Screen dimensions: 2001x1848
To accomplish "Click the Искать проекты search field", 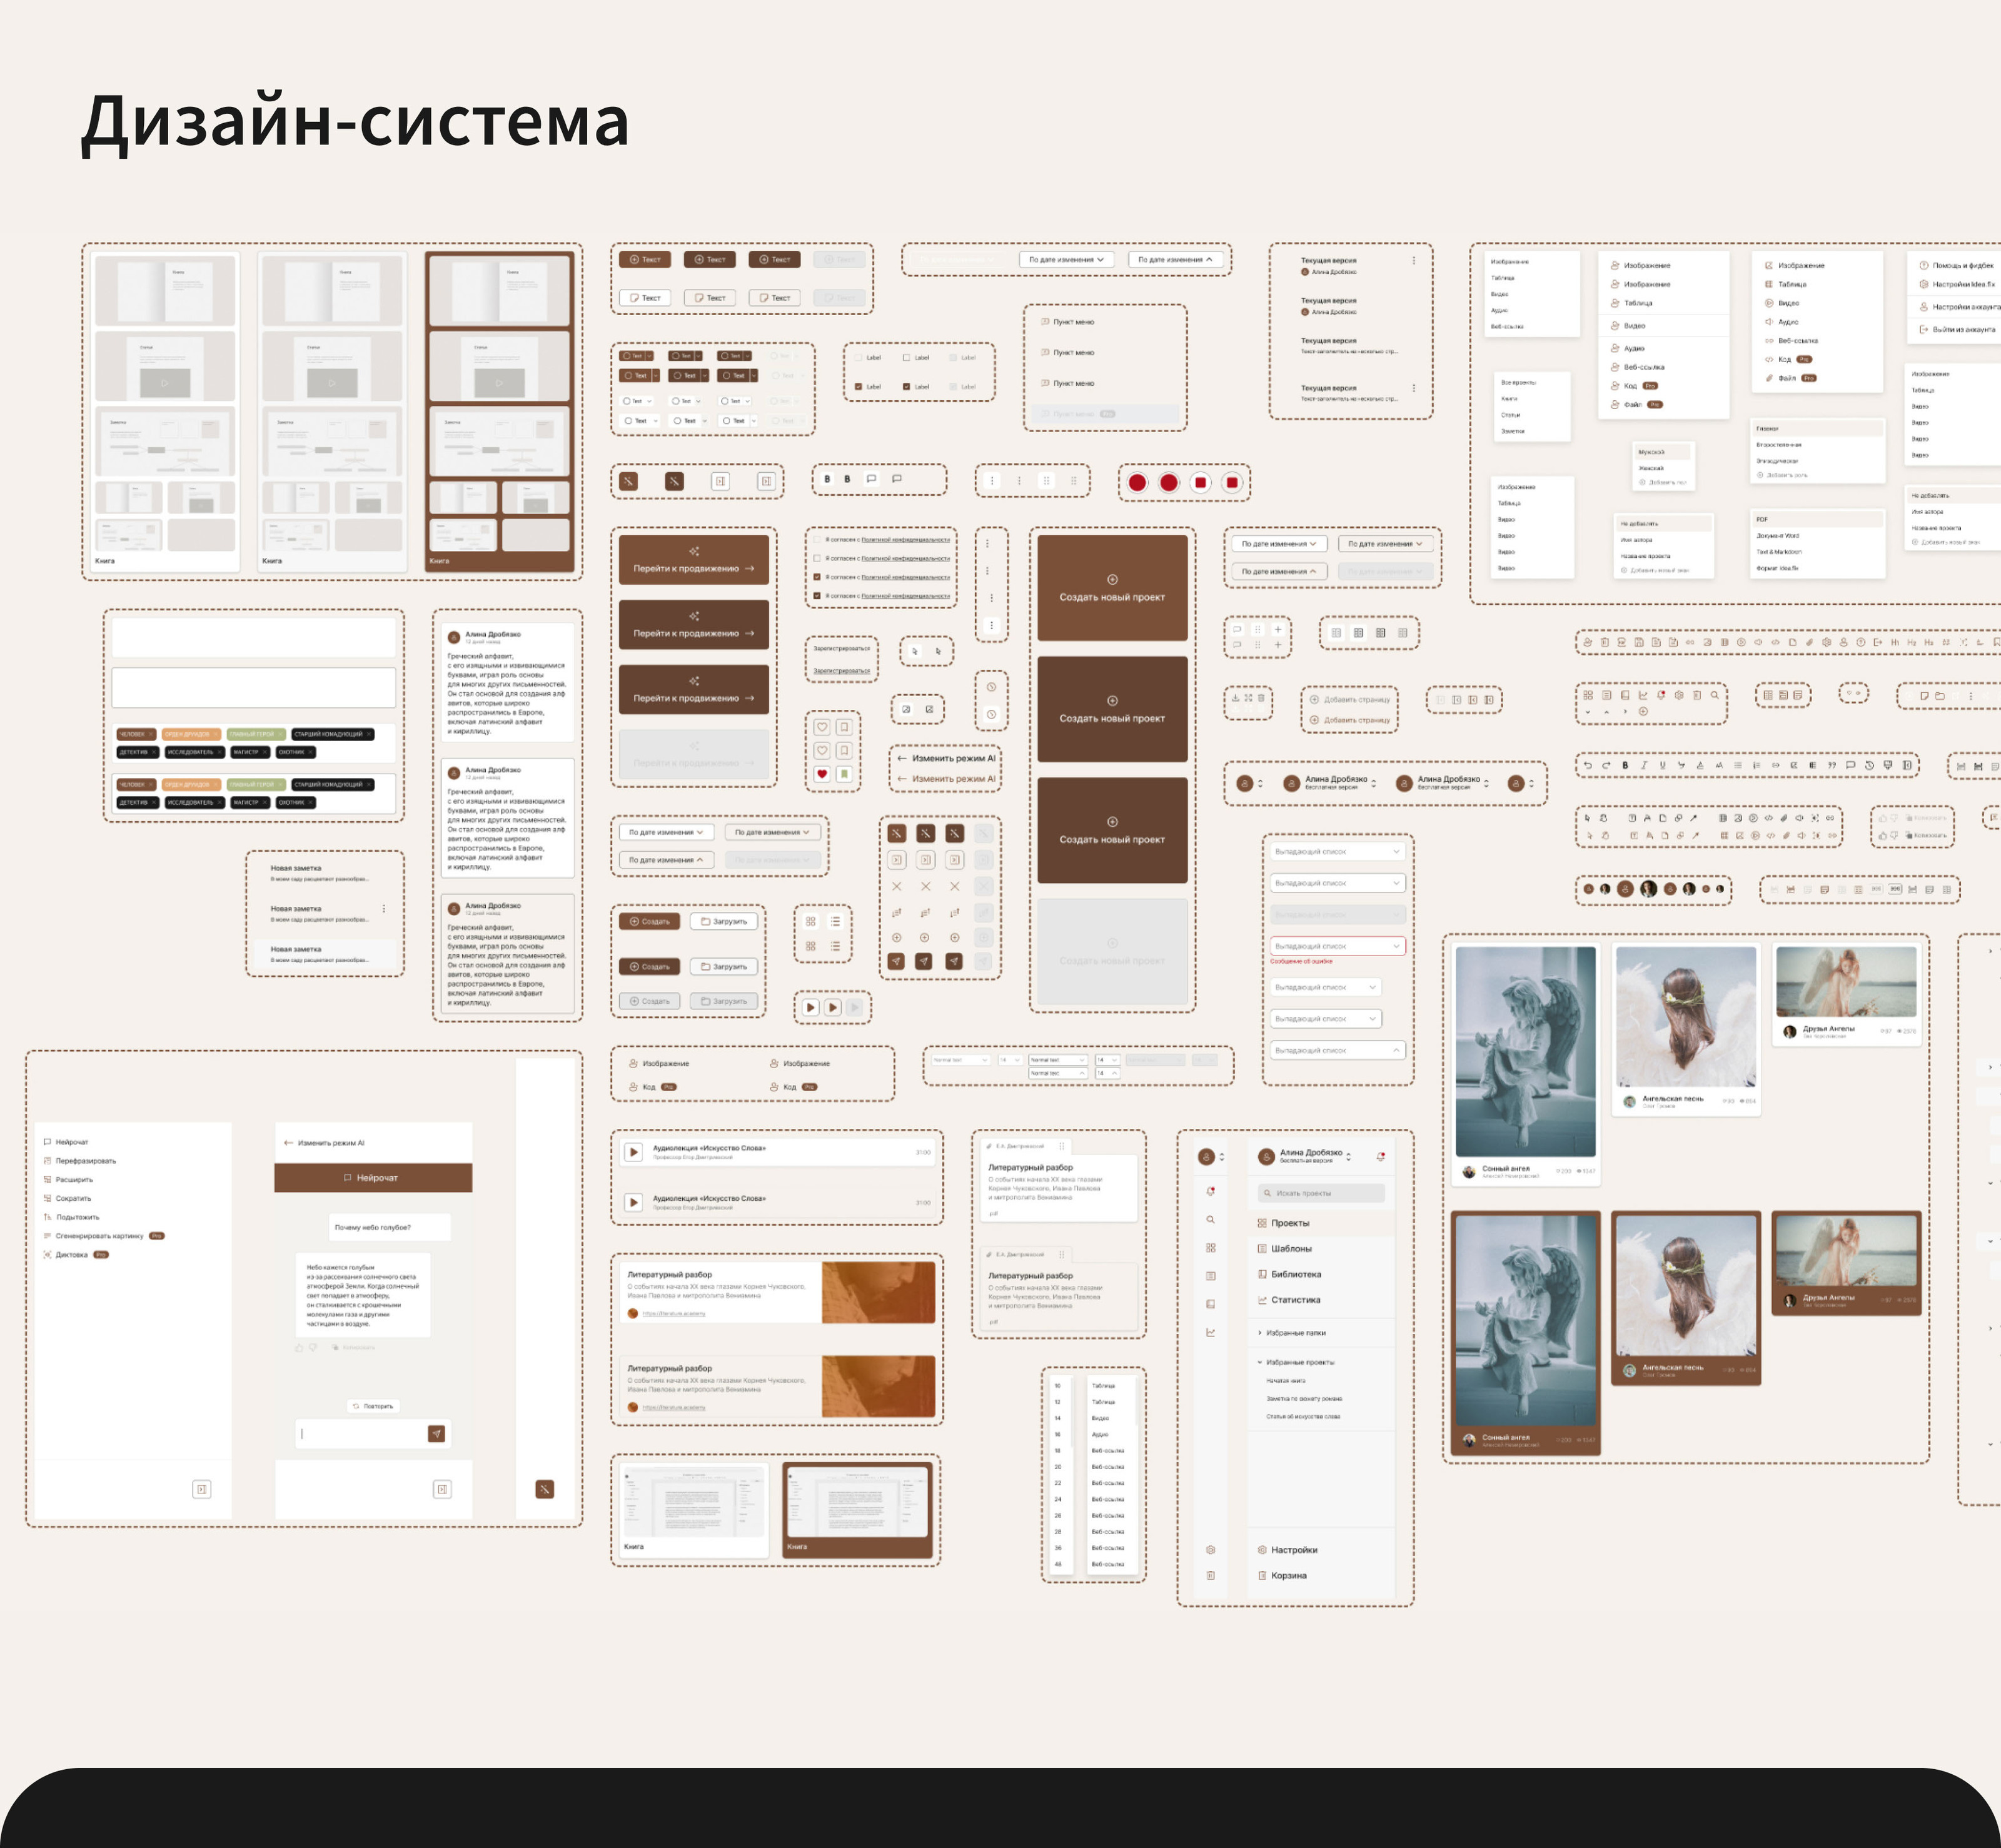I will click(1322, 1192).
